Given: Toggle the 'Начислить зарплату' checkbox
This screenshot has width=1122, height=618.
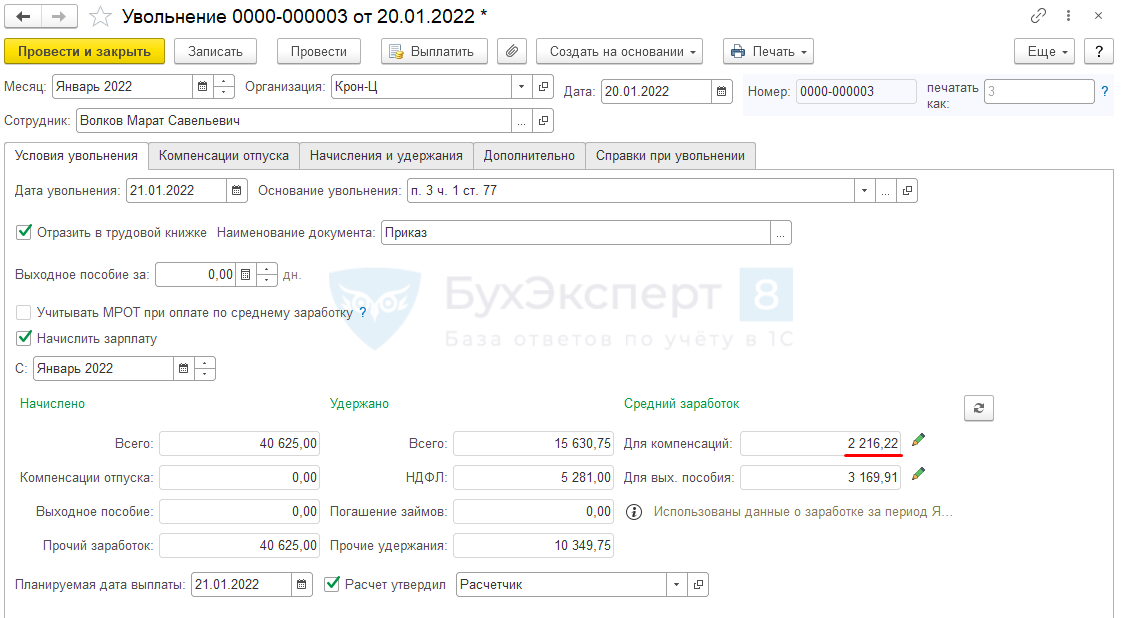Looking at the screenshot, I should tap(24, 338).
